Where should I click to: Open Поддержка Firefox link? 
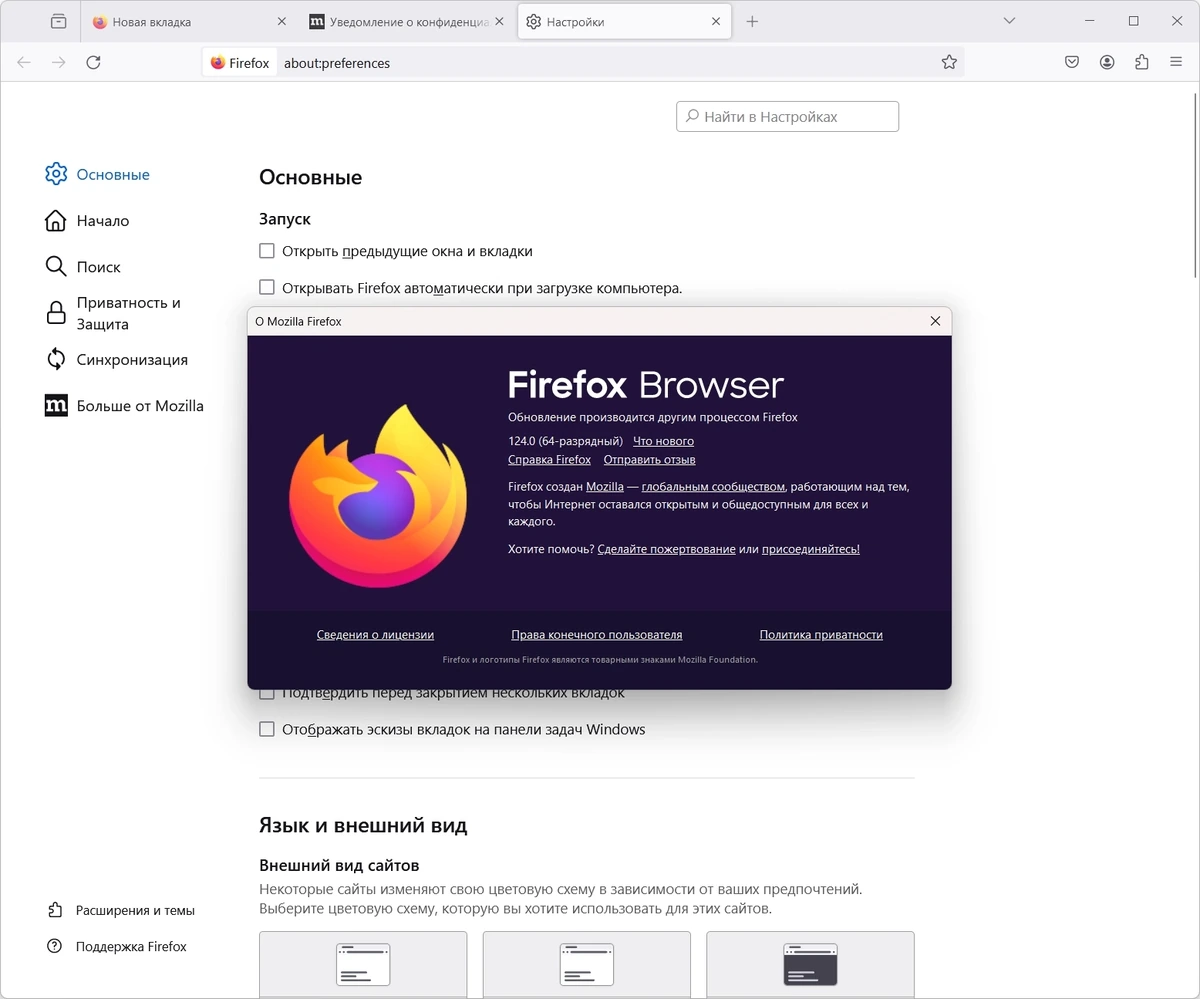click(118, 946)
